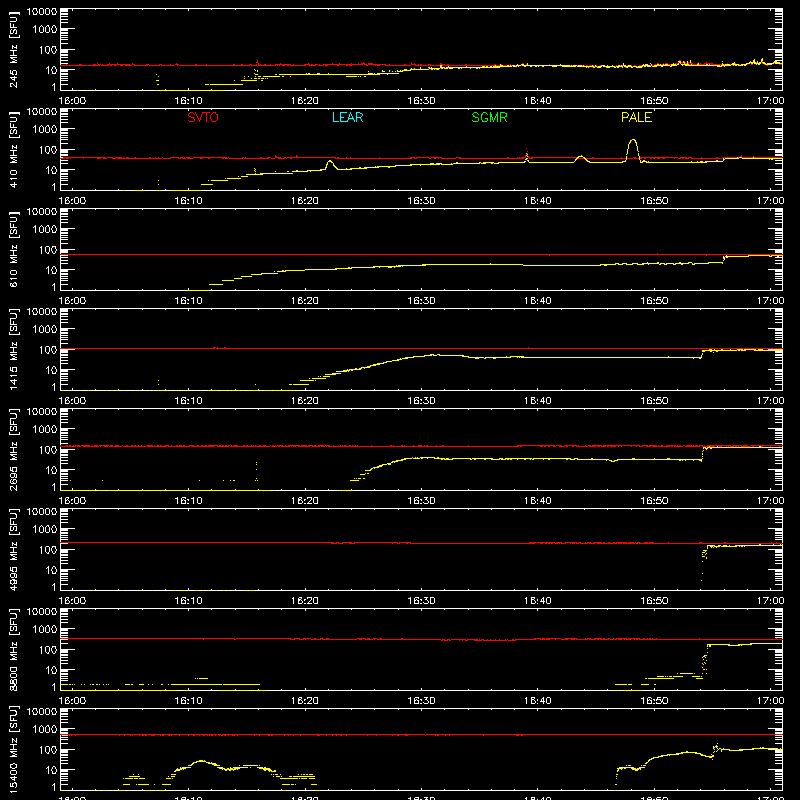Click 16:50 tick label under 410 MHz plot
Viewport: 800px width, 800px height.
(x=654, y=201)
